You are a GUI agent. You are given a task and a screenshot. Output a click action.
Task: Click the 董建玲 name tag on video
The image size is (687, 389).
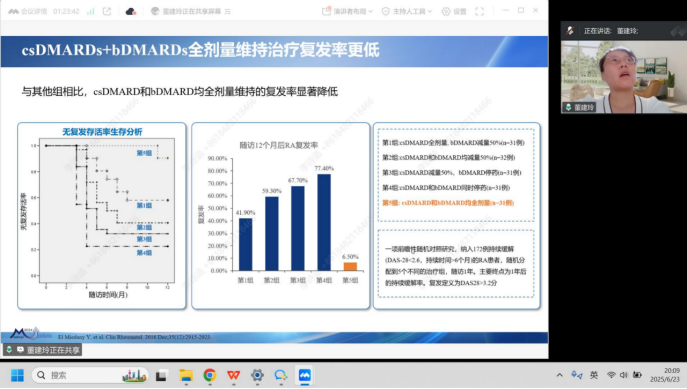pos(579,107)
